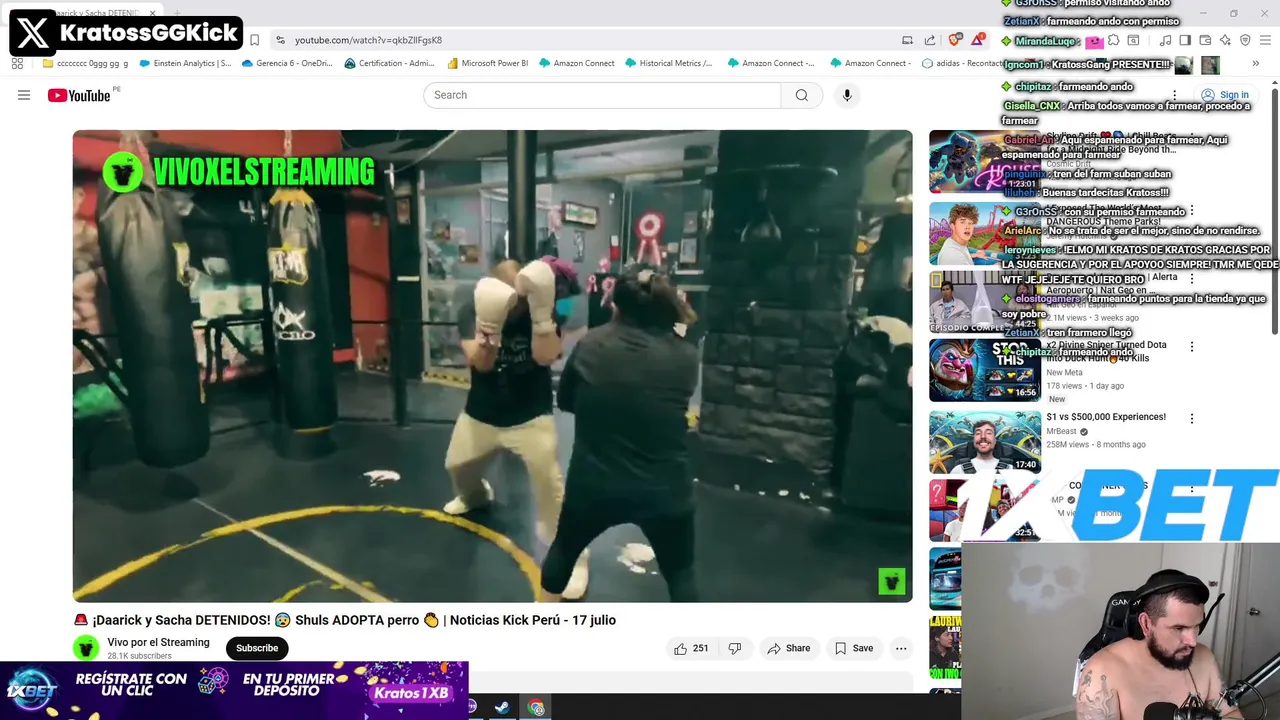Click the cast/install screen icon in address bar
This screenshot has width=1280, height=720.
coord(907,40)
